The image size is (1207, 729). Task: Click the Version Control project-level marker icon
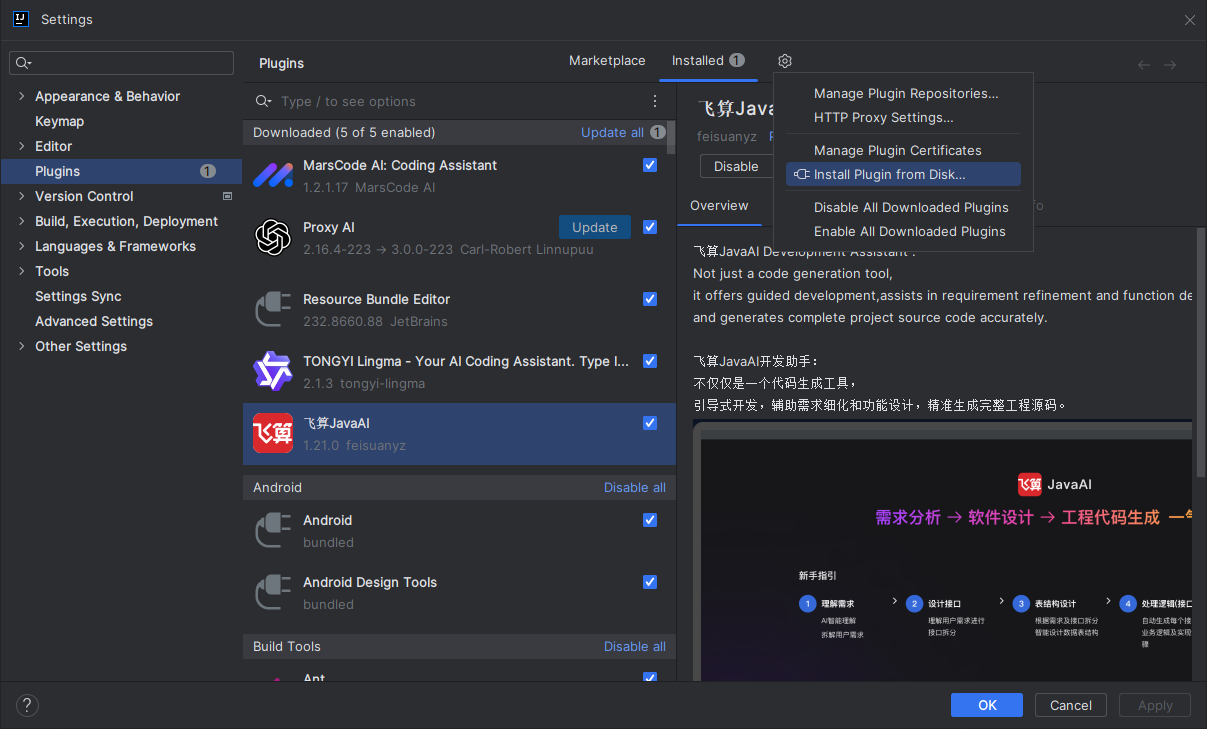tap(227, 196)
